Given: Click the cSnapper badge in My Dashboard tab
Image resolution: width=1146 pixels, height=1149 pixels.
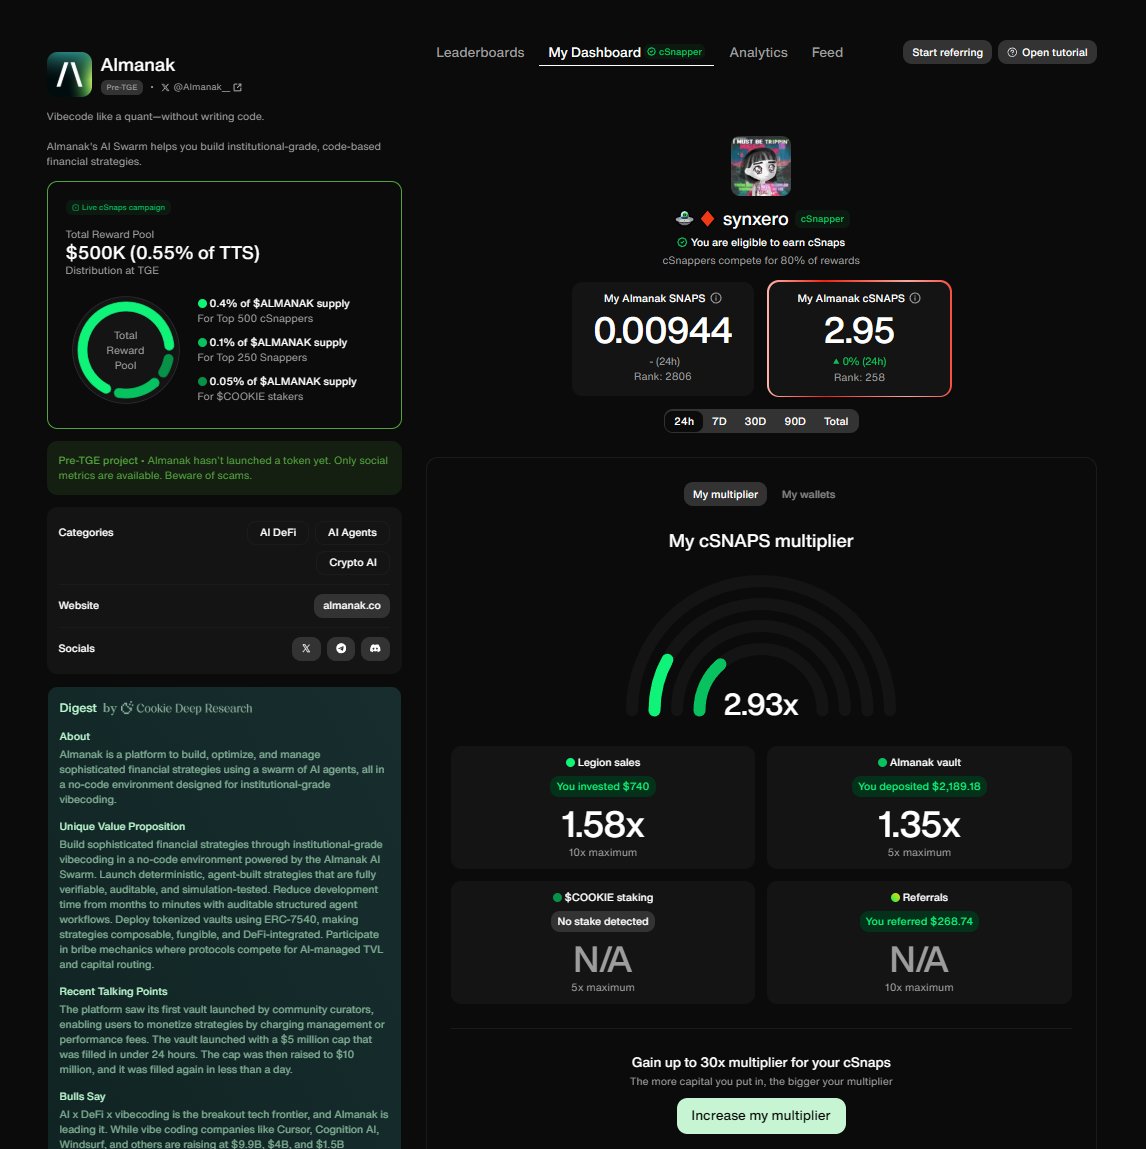Looking at the screenshot, I should 675,52.
